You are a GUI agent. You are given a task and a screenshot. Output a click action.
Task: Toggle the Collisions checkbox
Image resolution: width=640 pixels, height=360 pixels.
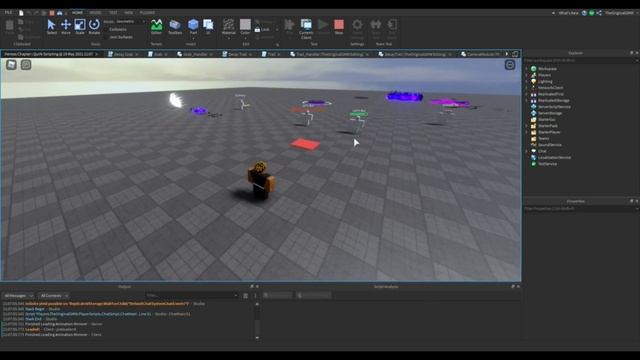click(x=107, y=29)
